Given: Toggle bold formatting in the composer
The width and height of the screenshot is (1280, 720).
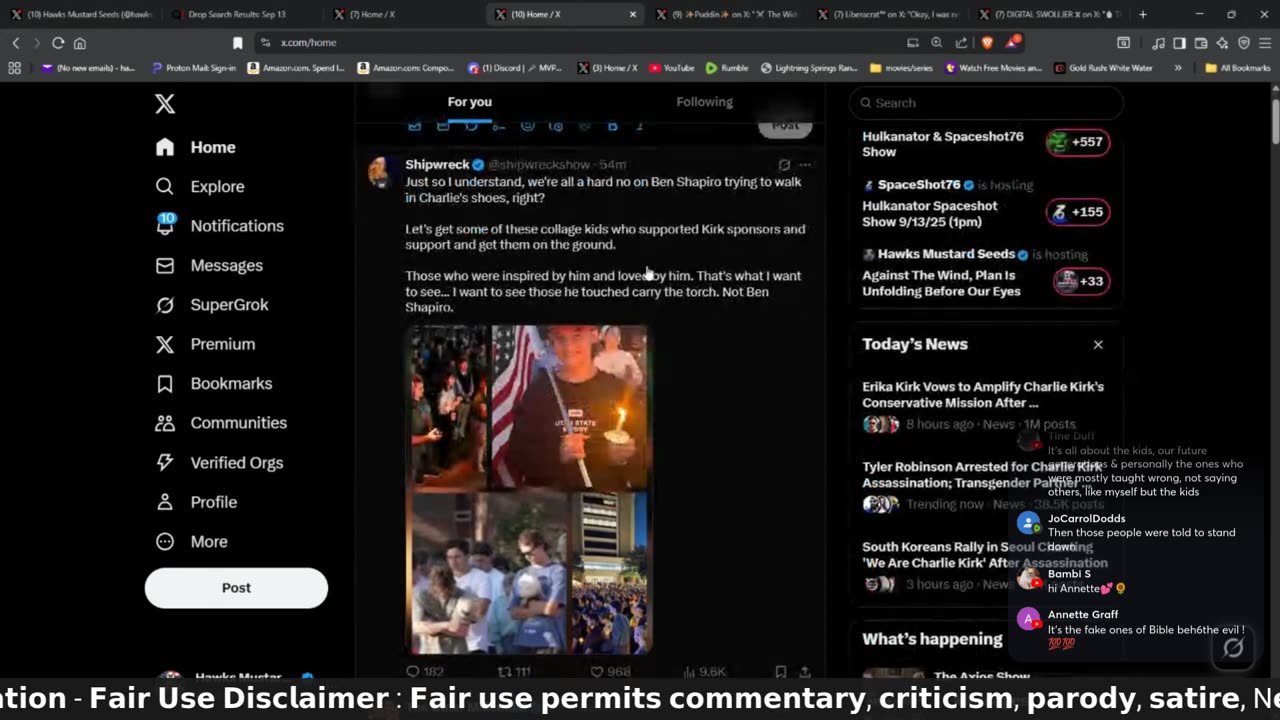Looking at the screenshot, I should click(x=613, y=126).
